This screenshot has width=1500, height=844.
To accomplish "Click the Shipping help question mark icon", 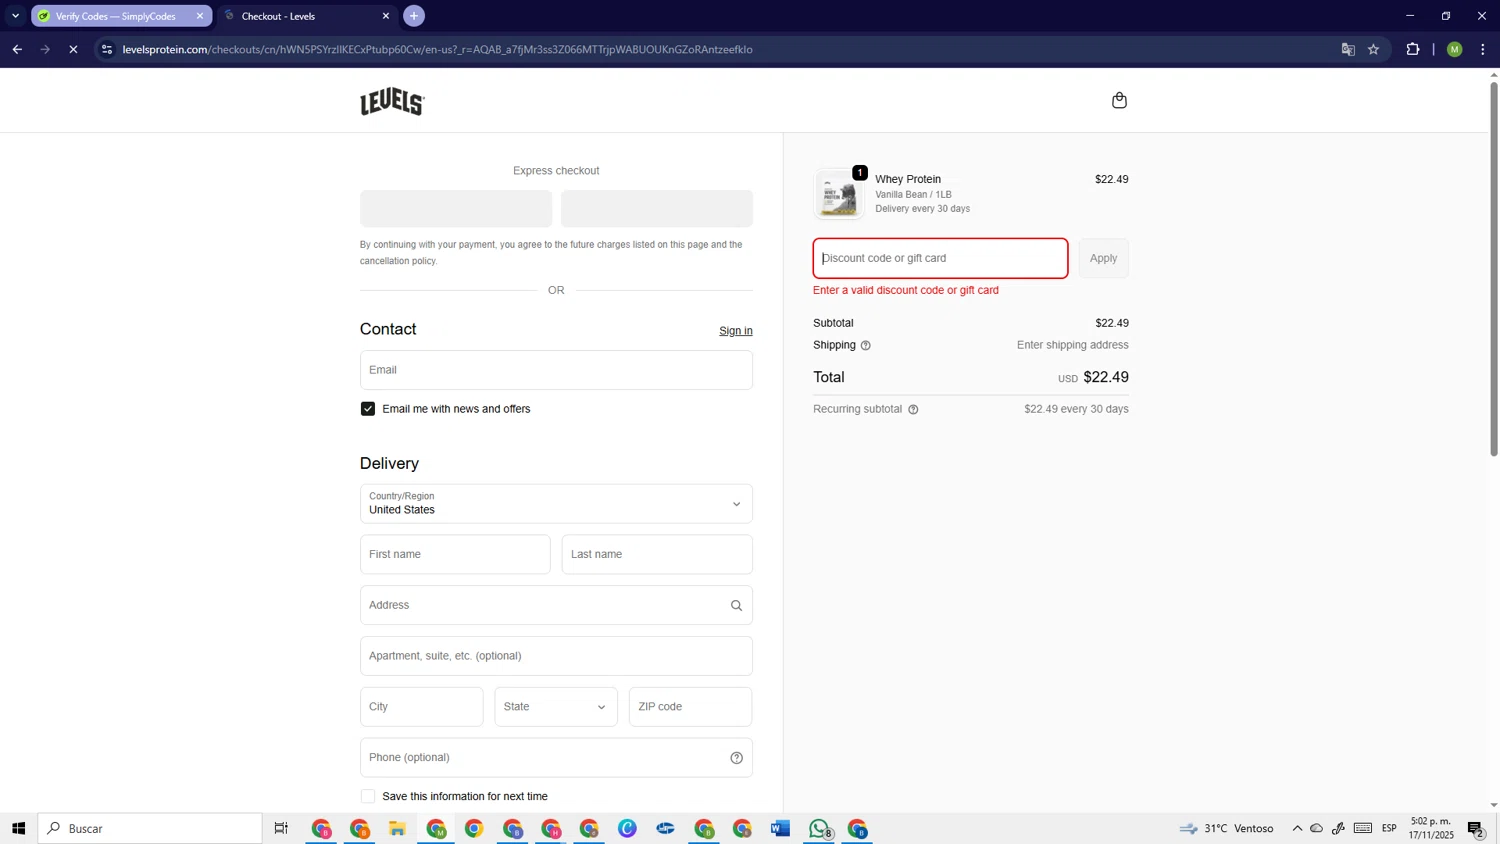I will point(866,345).
